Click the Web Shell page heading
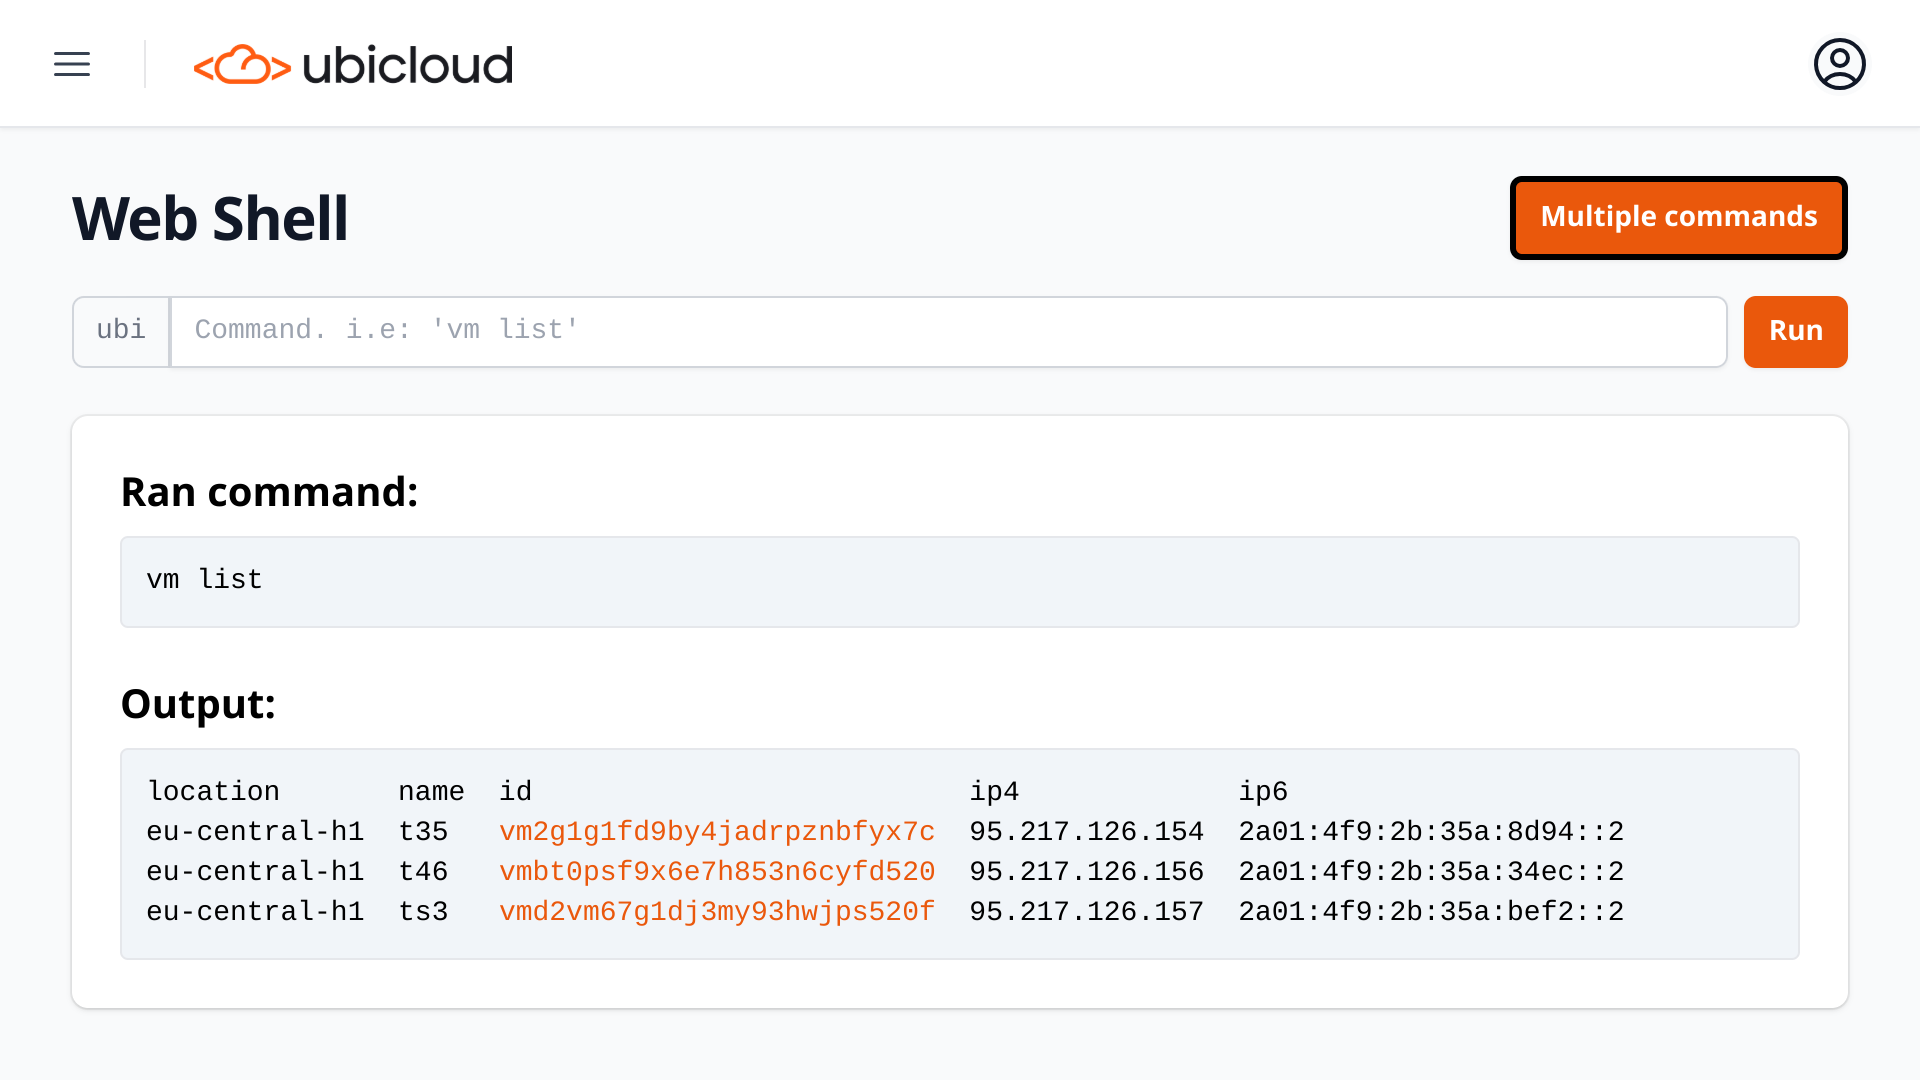 point(210,219)
